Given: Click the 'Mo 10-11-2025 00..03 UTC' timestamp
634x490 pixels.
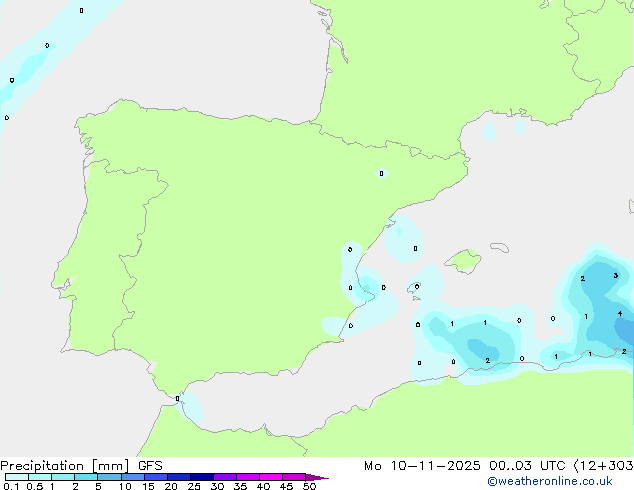Looking at the screenshot, I should coord(465,466).
